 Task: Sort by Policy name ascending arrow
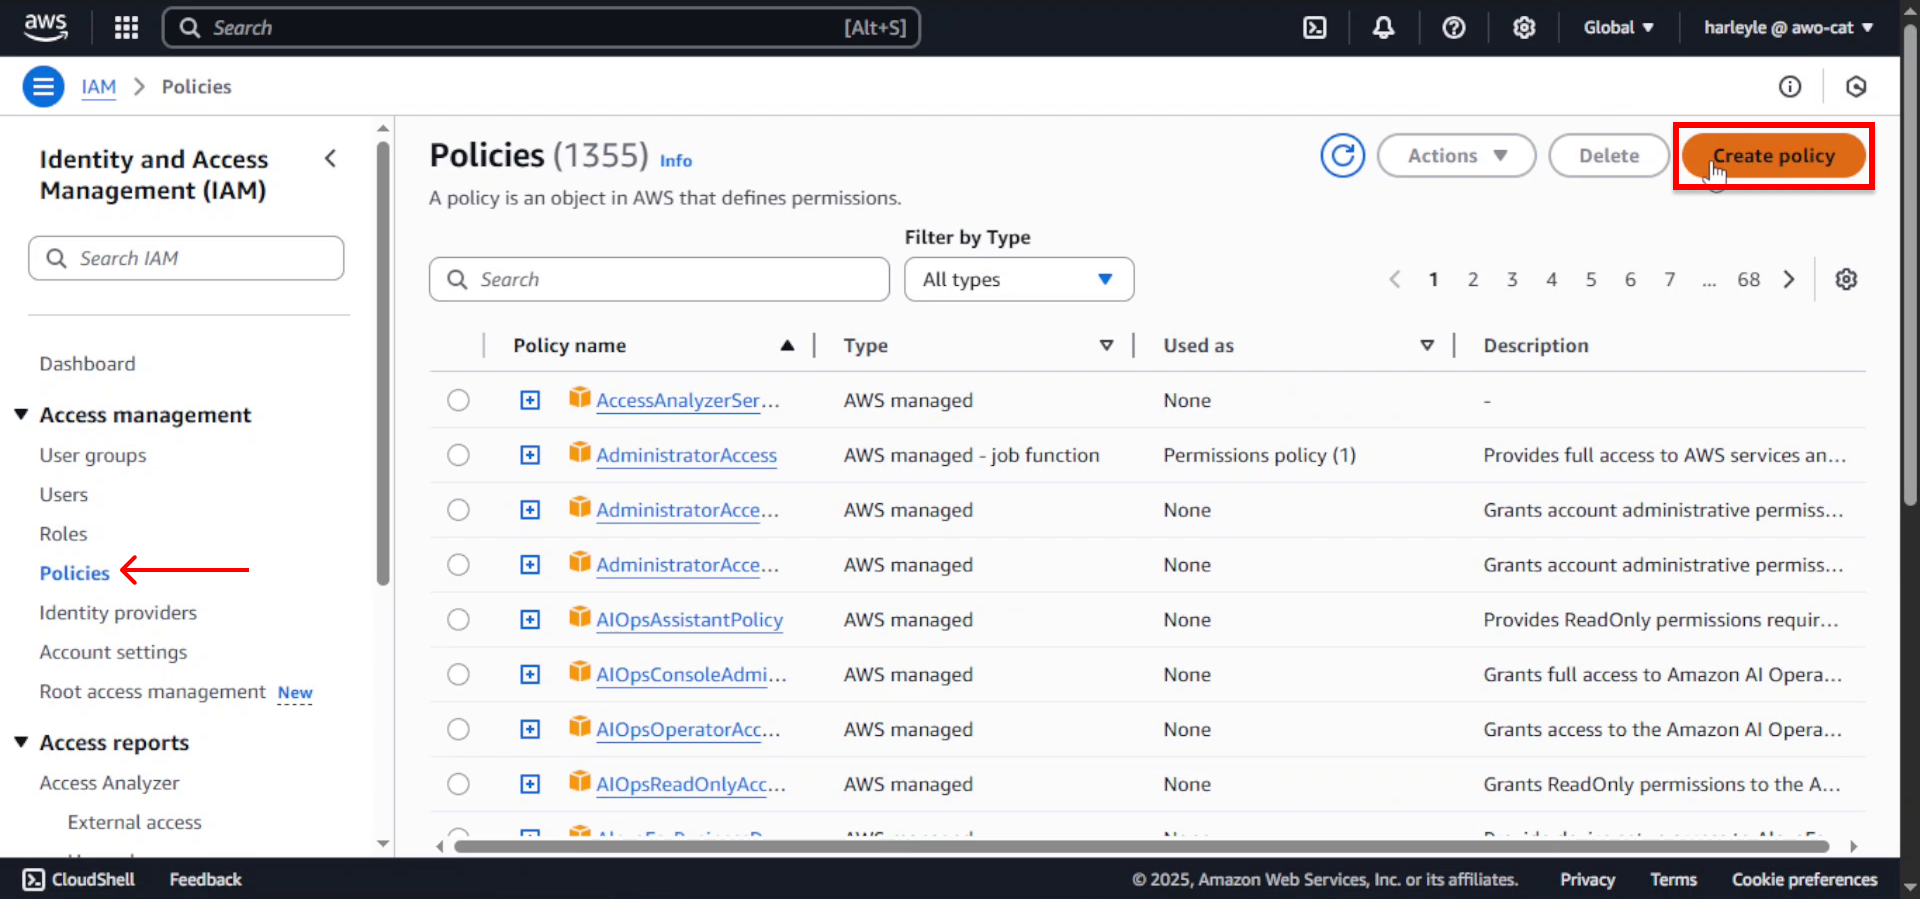(787, 345)
